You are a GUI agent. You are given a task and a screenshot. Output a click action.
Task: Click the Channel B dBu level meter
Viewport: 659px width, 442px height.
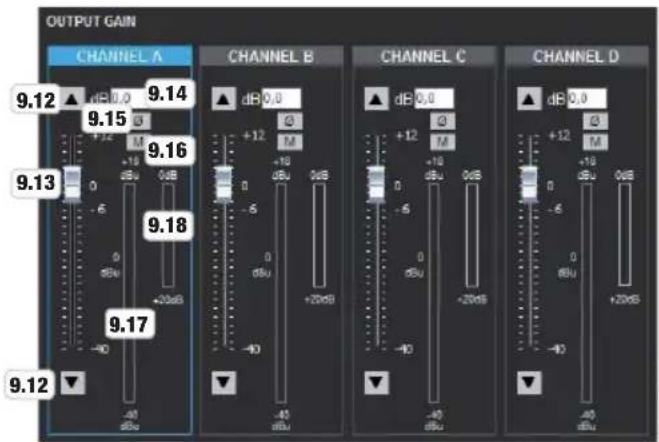pos(281,293)
